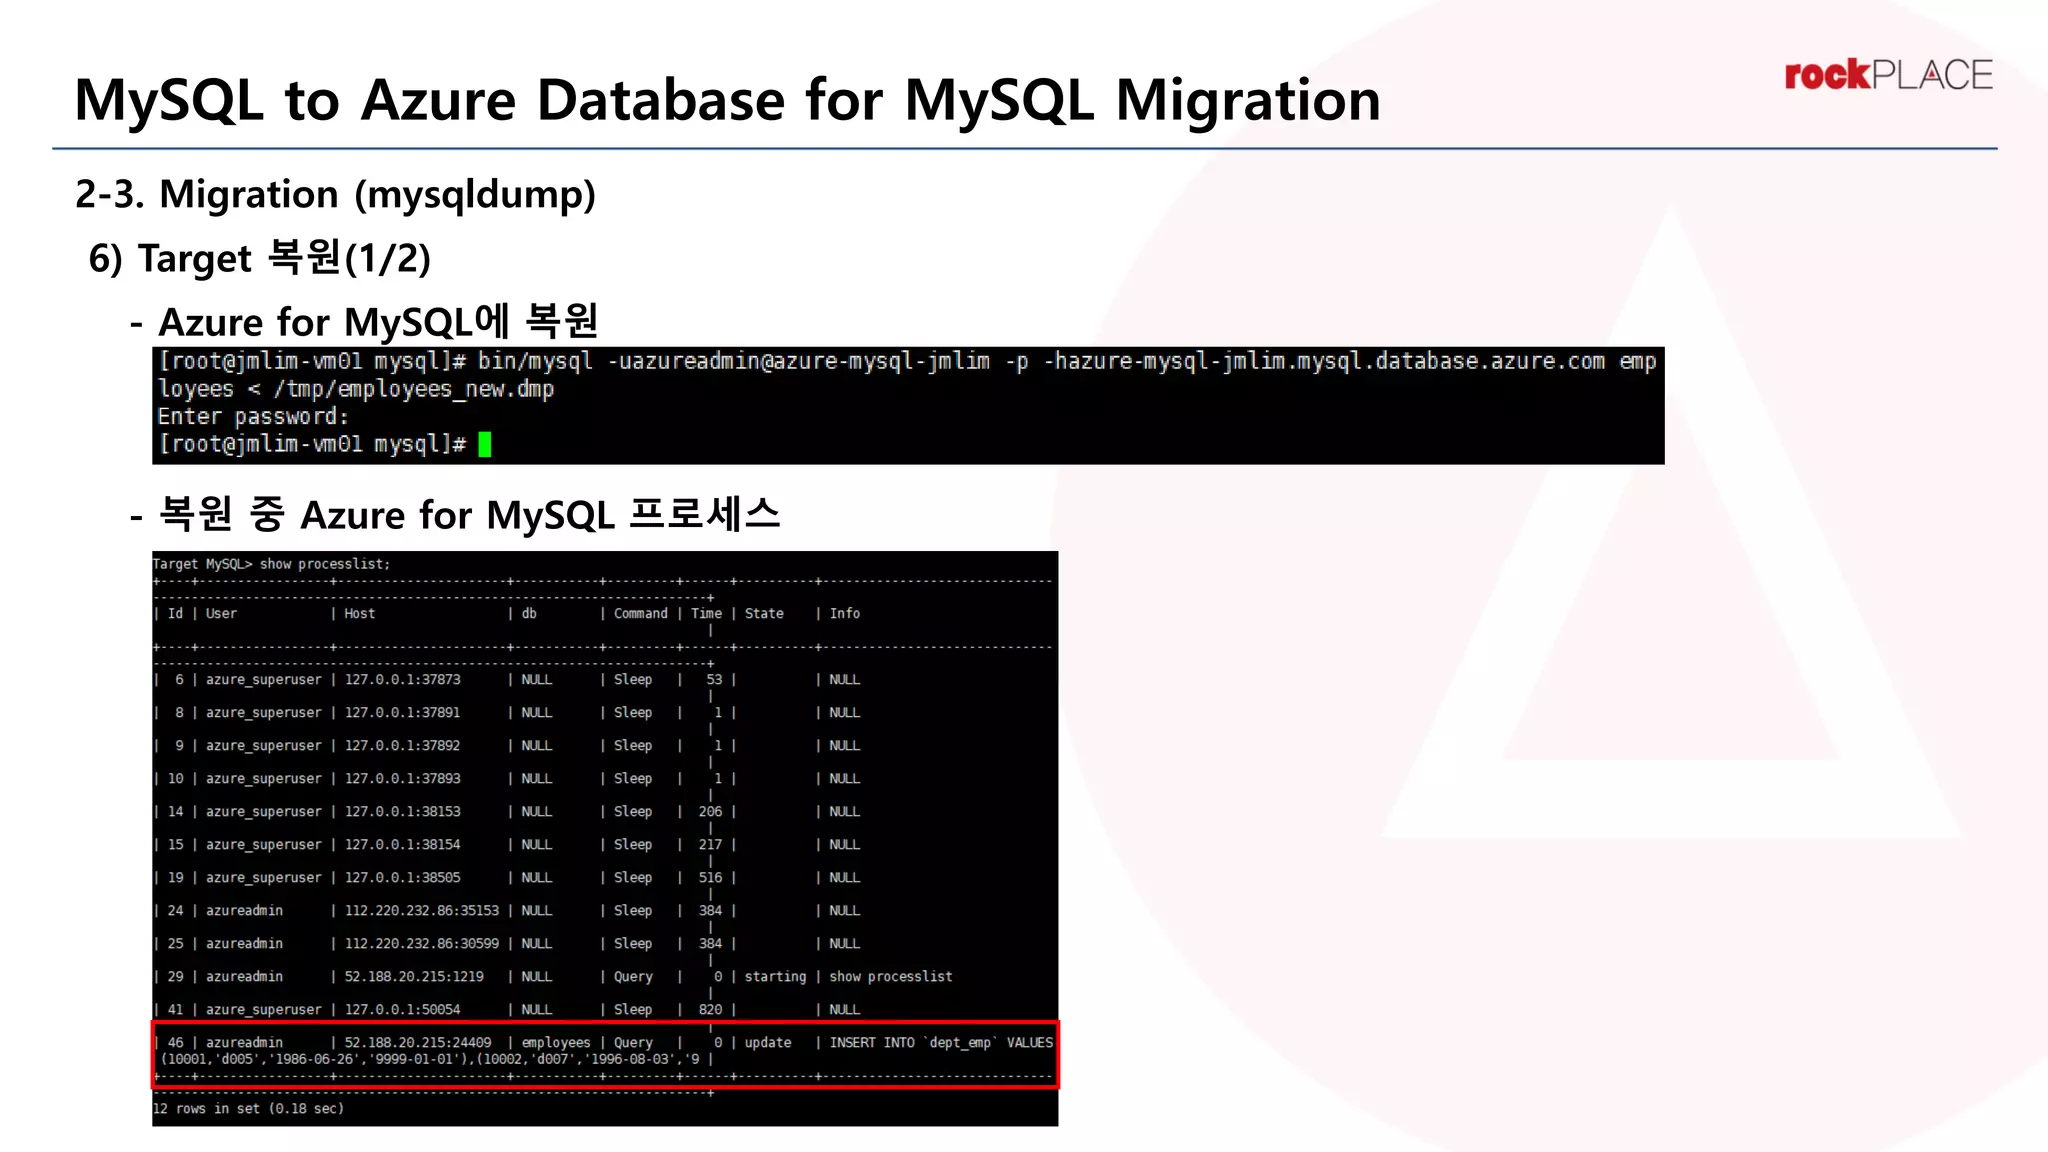Click the Time value '206'

pos(710,812)
